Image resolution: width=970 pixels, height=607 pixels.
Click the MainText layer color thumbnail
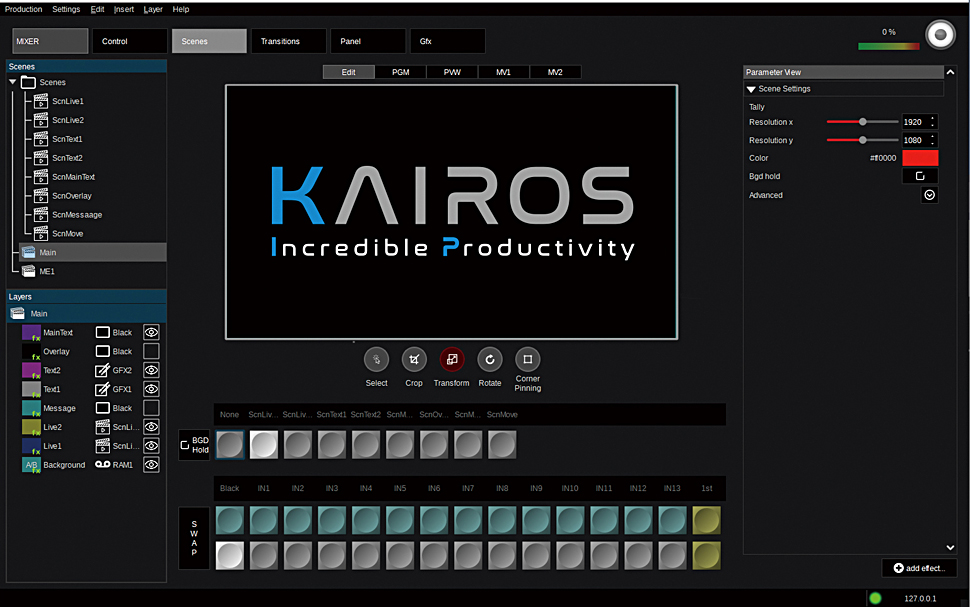click(x=32, y=332)
